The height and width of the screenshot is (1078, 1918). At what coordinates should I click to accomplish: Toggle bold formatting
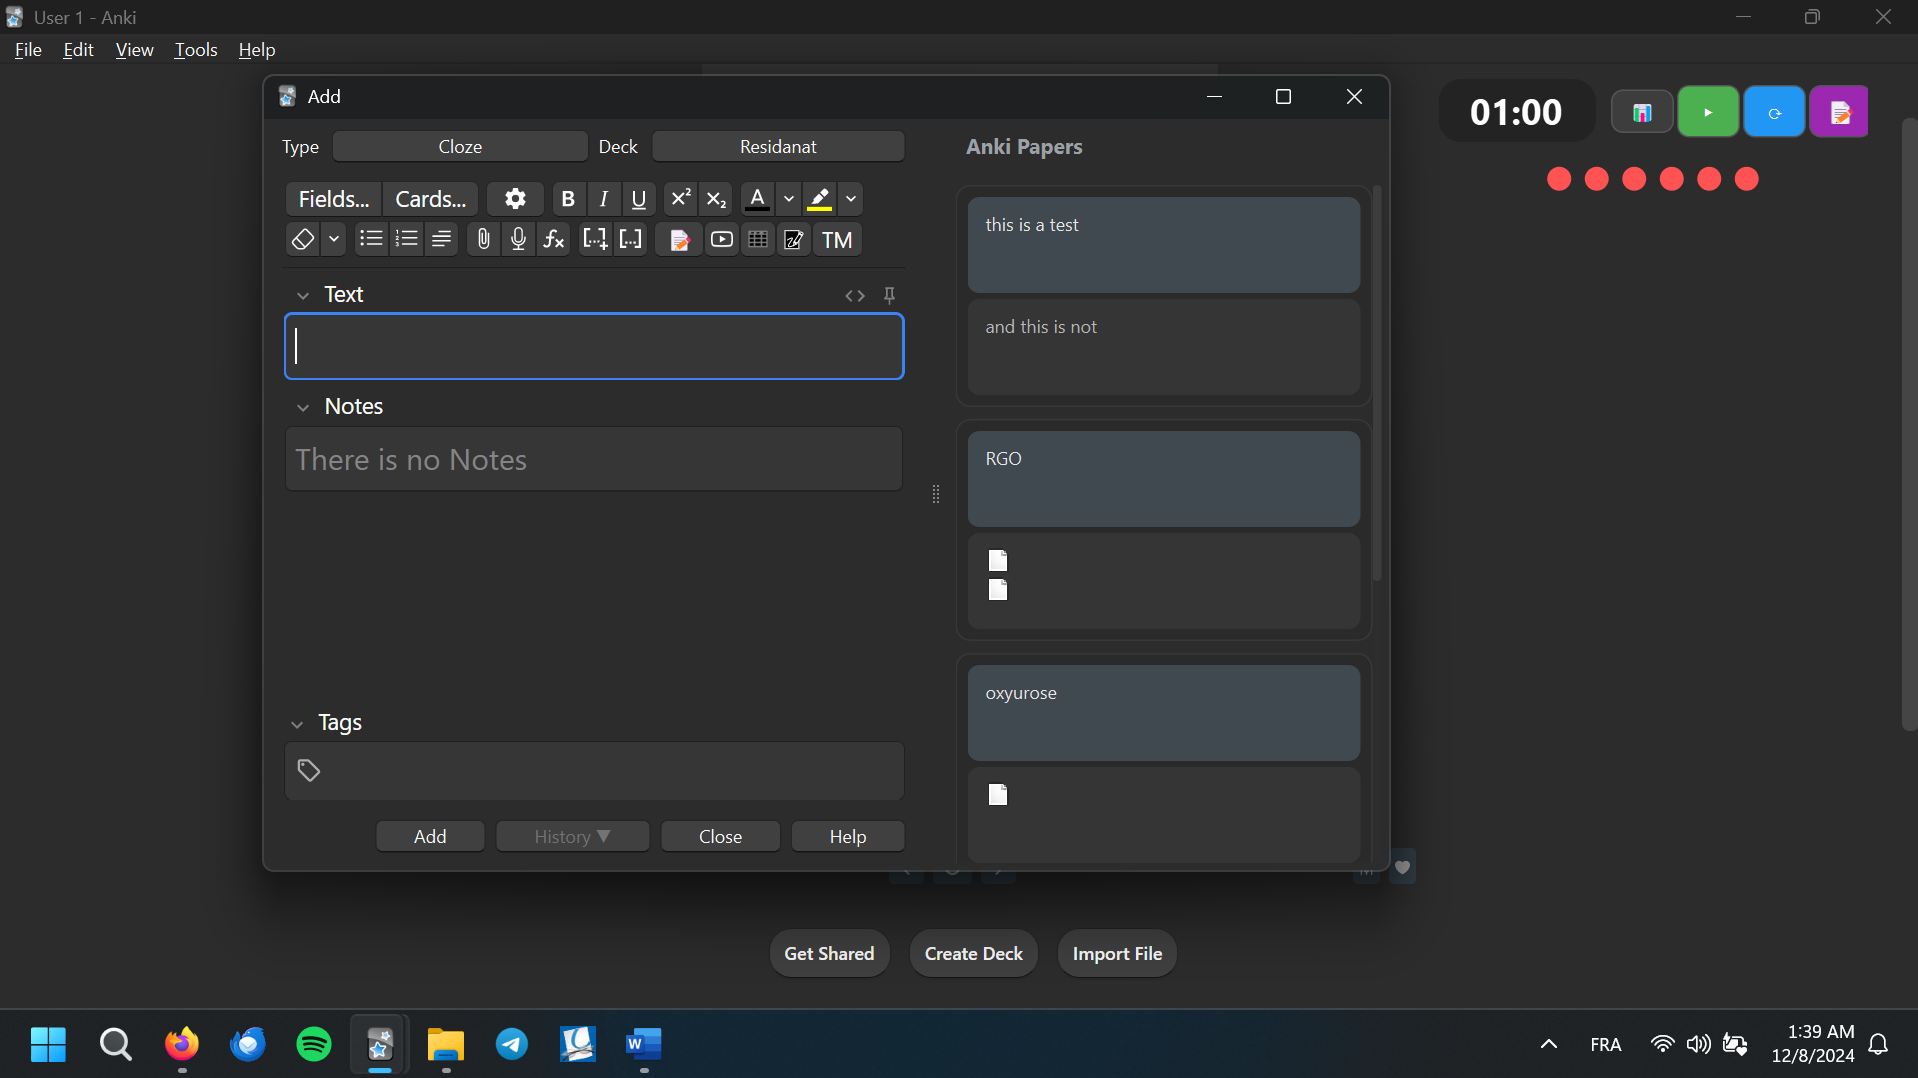(x=568, y=199)
